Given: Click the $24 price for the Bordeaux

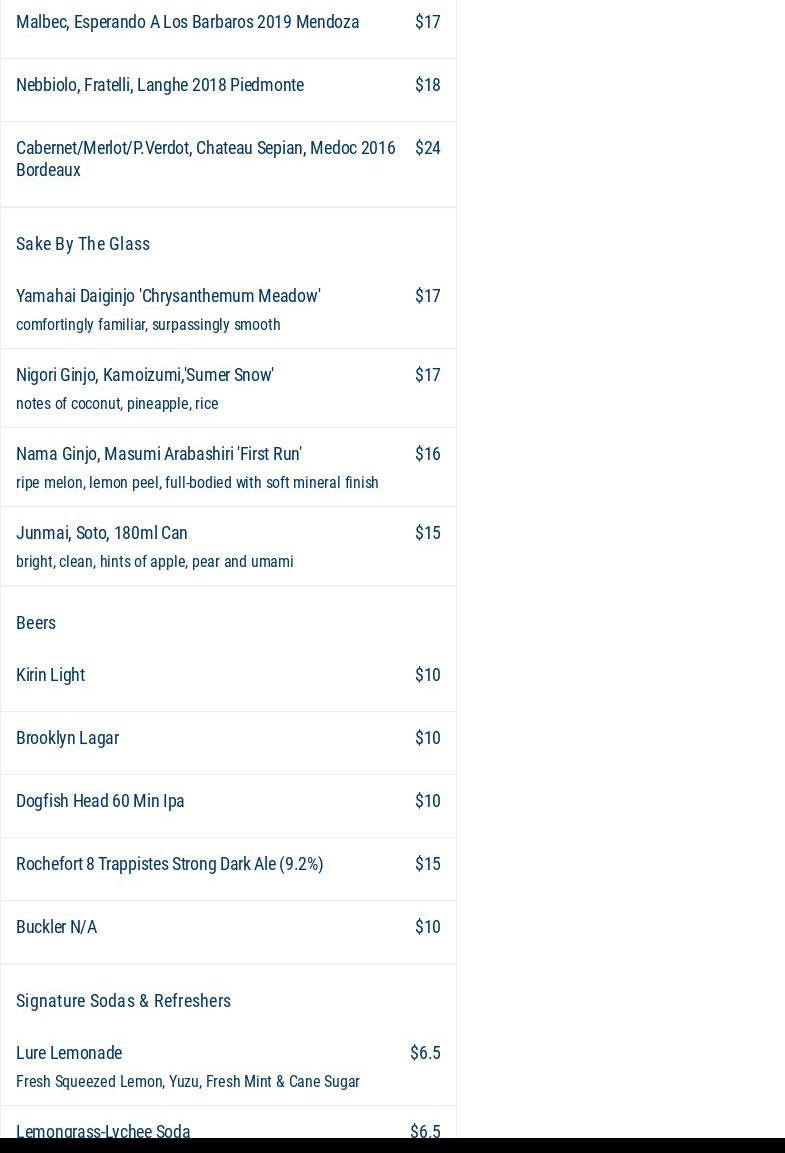Looking at the screenshot, I should (427, 148).
